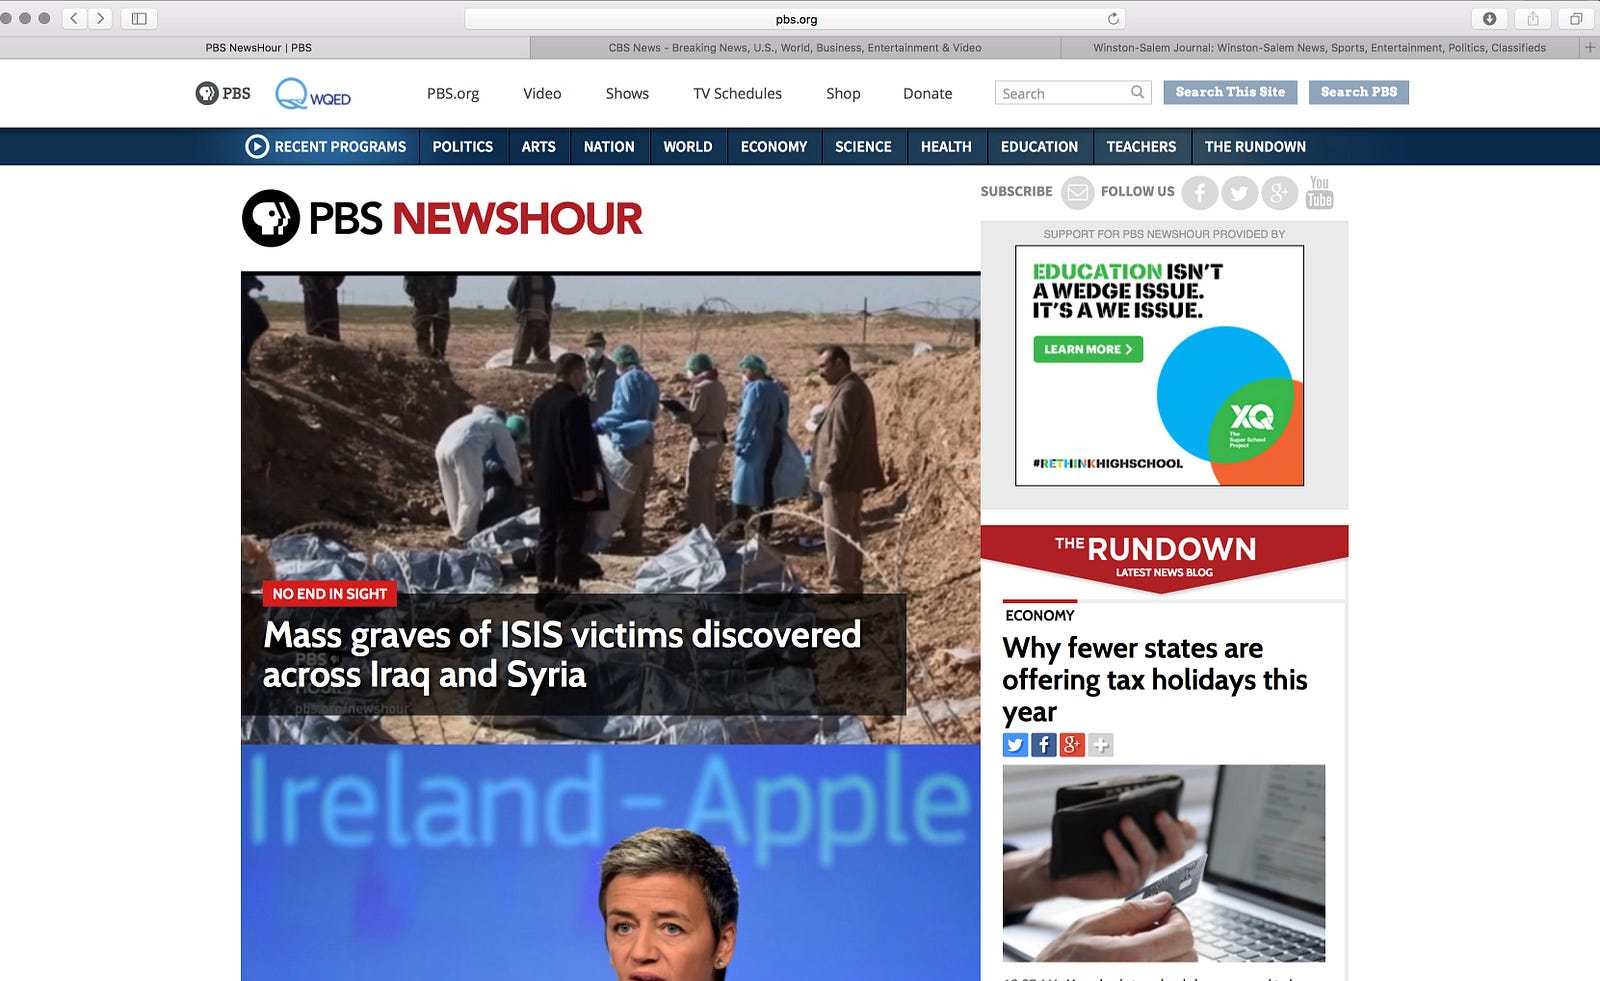Screen dimensions: 1600x981
Task: Open The Rundown in navigation bar
Action: (1255, 146)
